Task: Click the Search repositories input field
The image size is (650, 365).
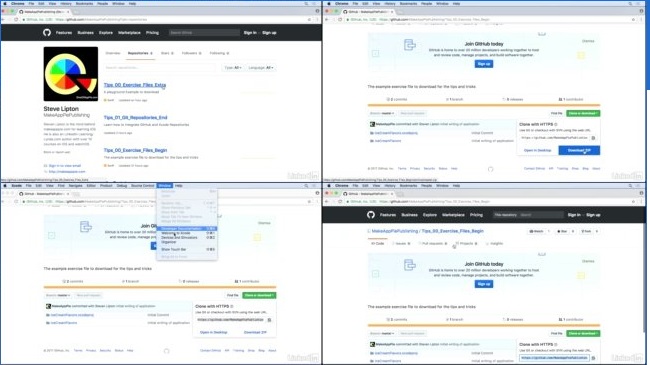Action: coord(160,67)
